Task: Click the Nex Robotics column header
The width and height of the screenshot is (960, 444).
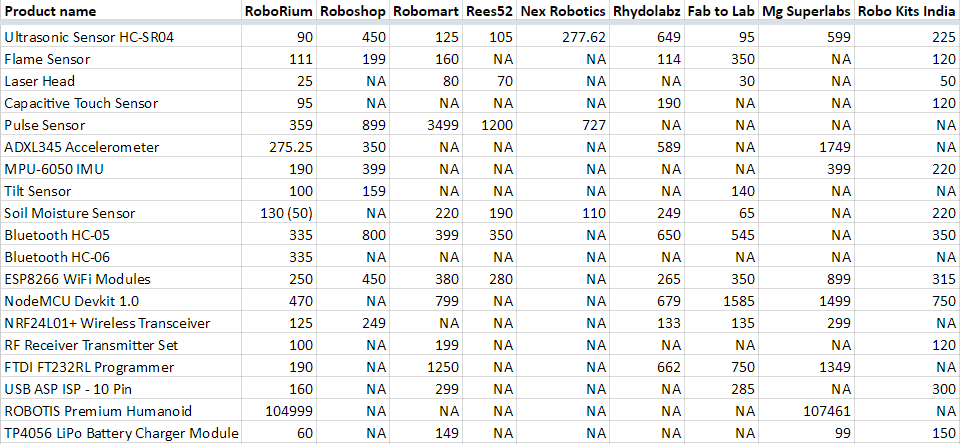Action: coord(563,10)
